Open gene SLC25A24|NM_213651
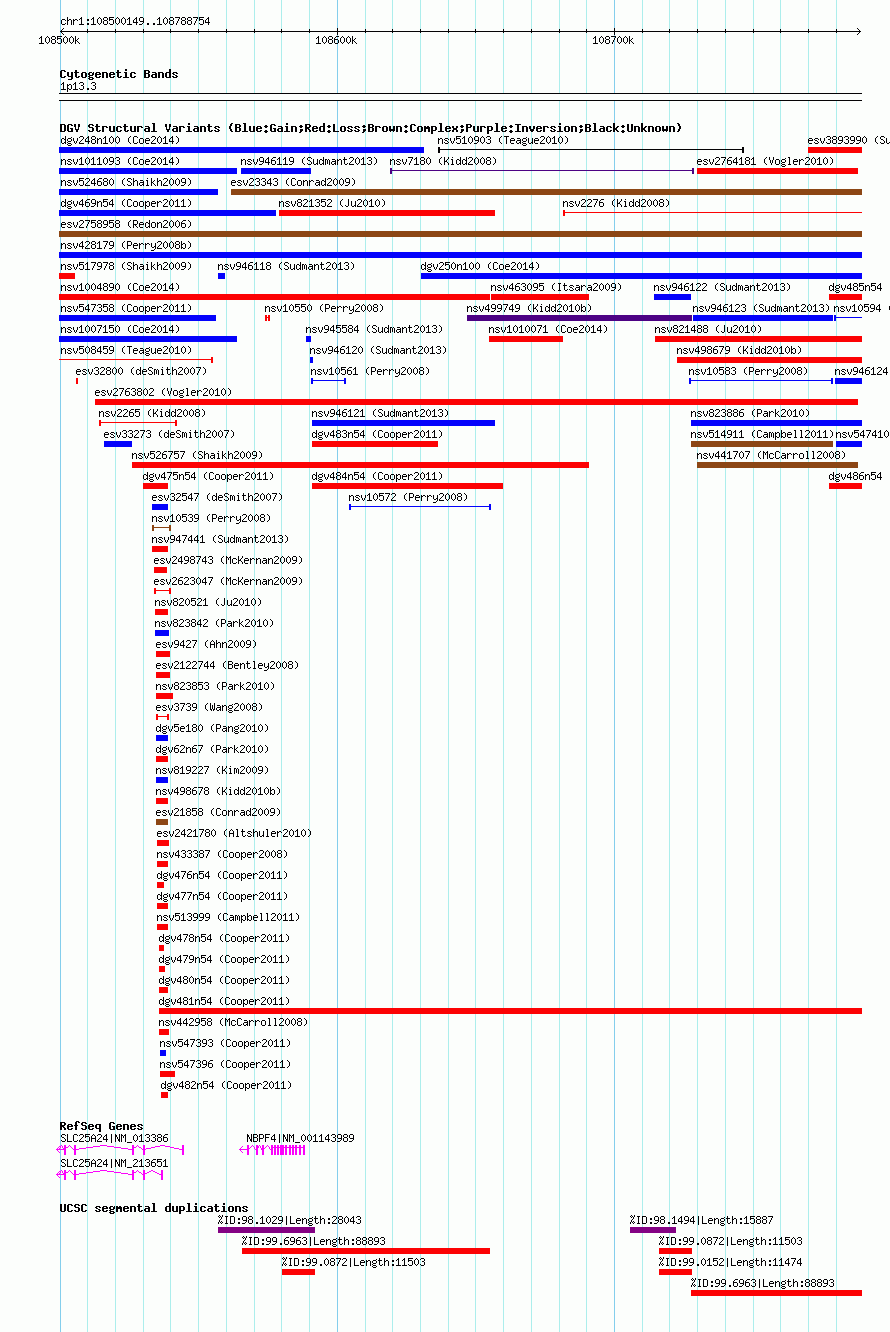Image resolution: width=890 pixels, height=1332 pixels. point(114,1163)
